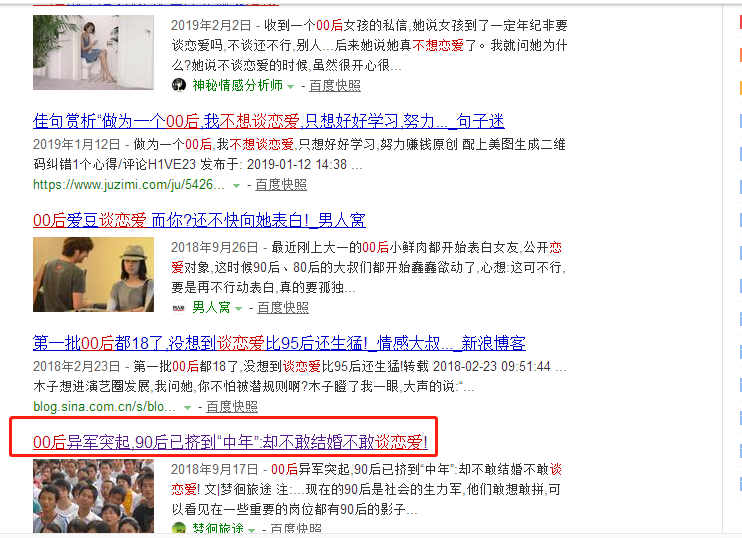Click 百度快照 link next to 神秘情感分析师

point(335,86)
